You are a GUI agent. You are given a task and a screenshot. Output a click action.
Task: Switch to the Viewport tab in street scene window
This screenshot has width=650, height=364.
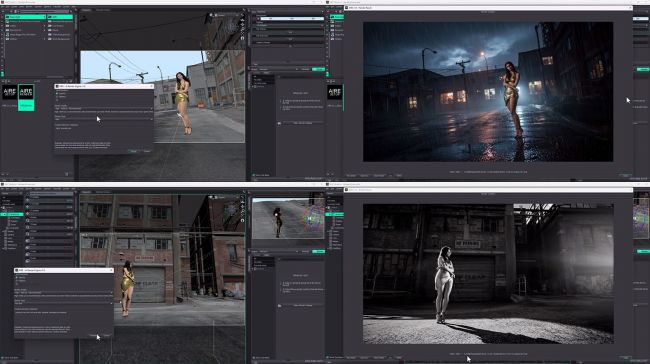86,10
